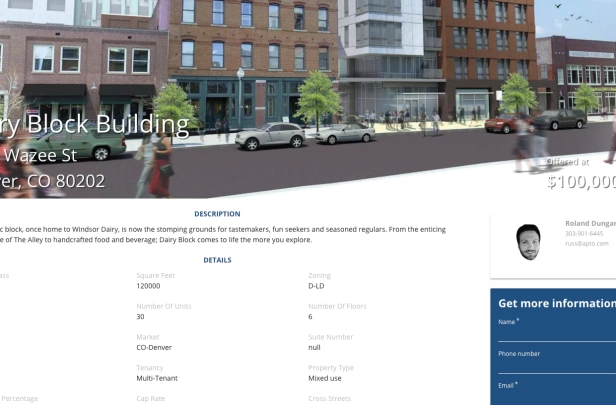The image size is (616, 405).
Task: Click the Number Of Floors value 6
Action: [x=310, y=317]
